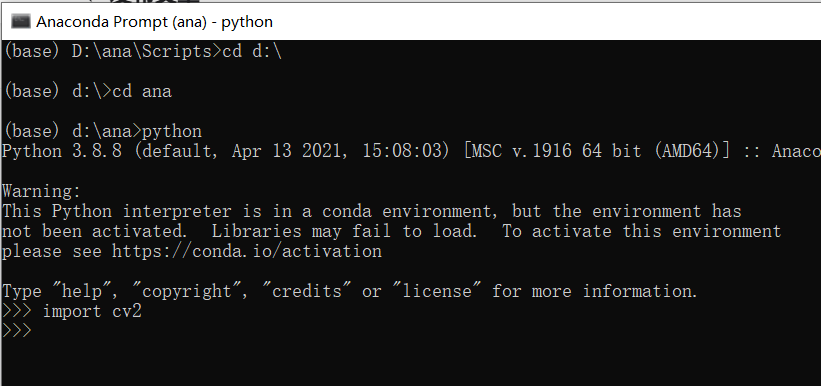Click the "Anaconda Prompt (ana) - python" title text

tap(154, 22)
